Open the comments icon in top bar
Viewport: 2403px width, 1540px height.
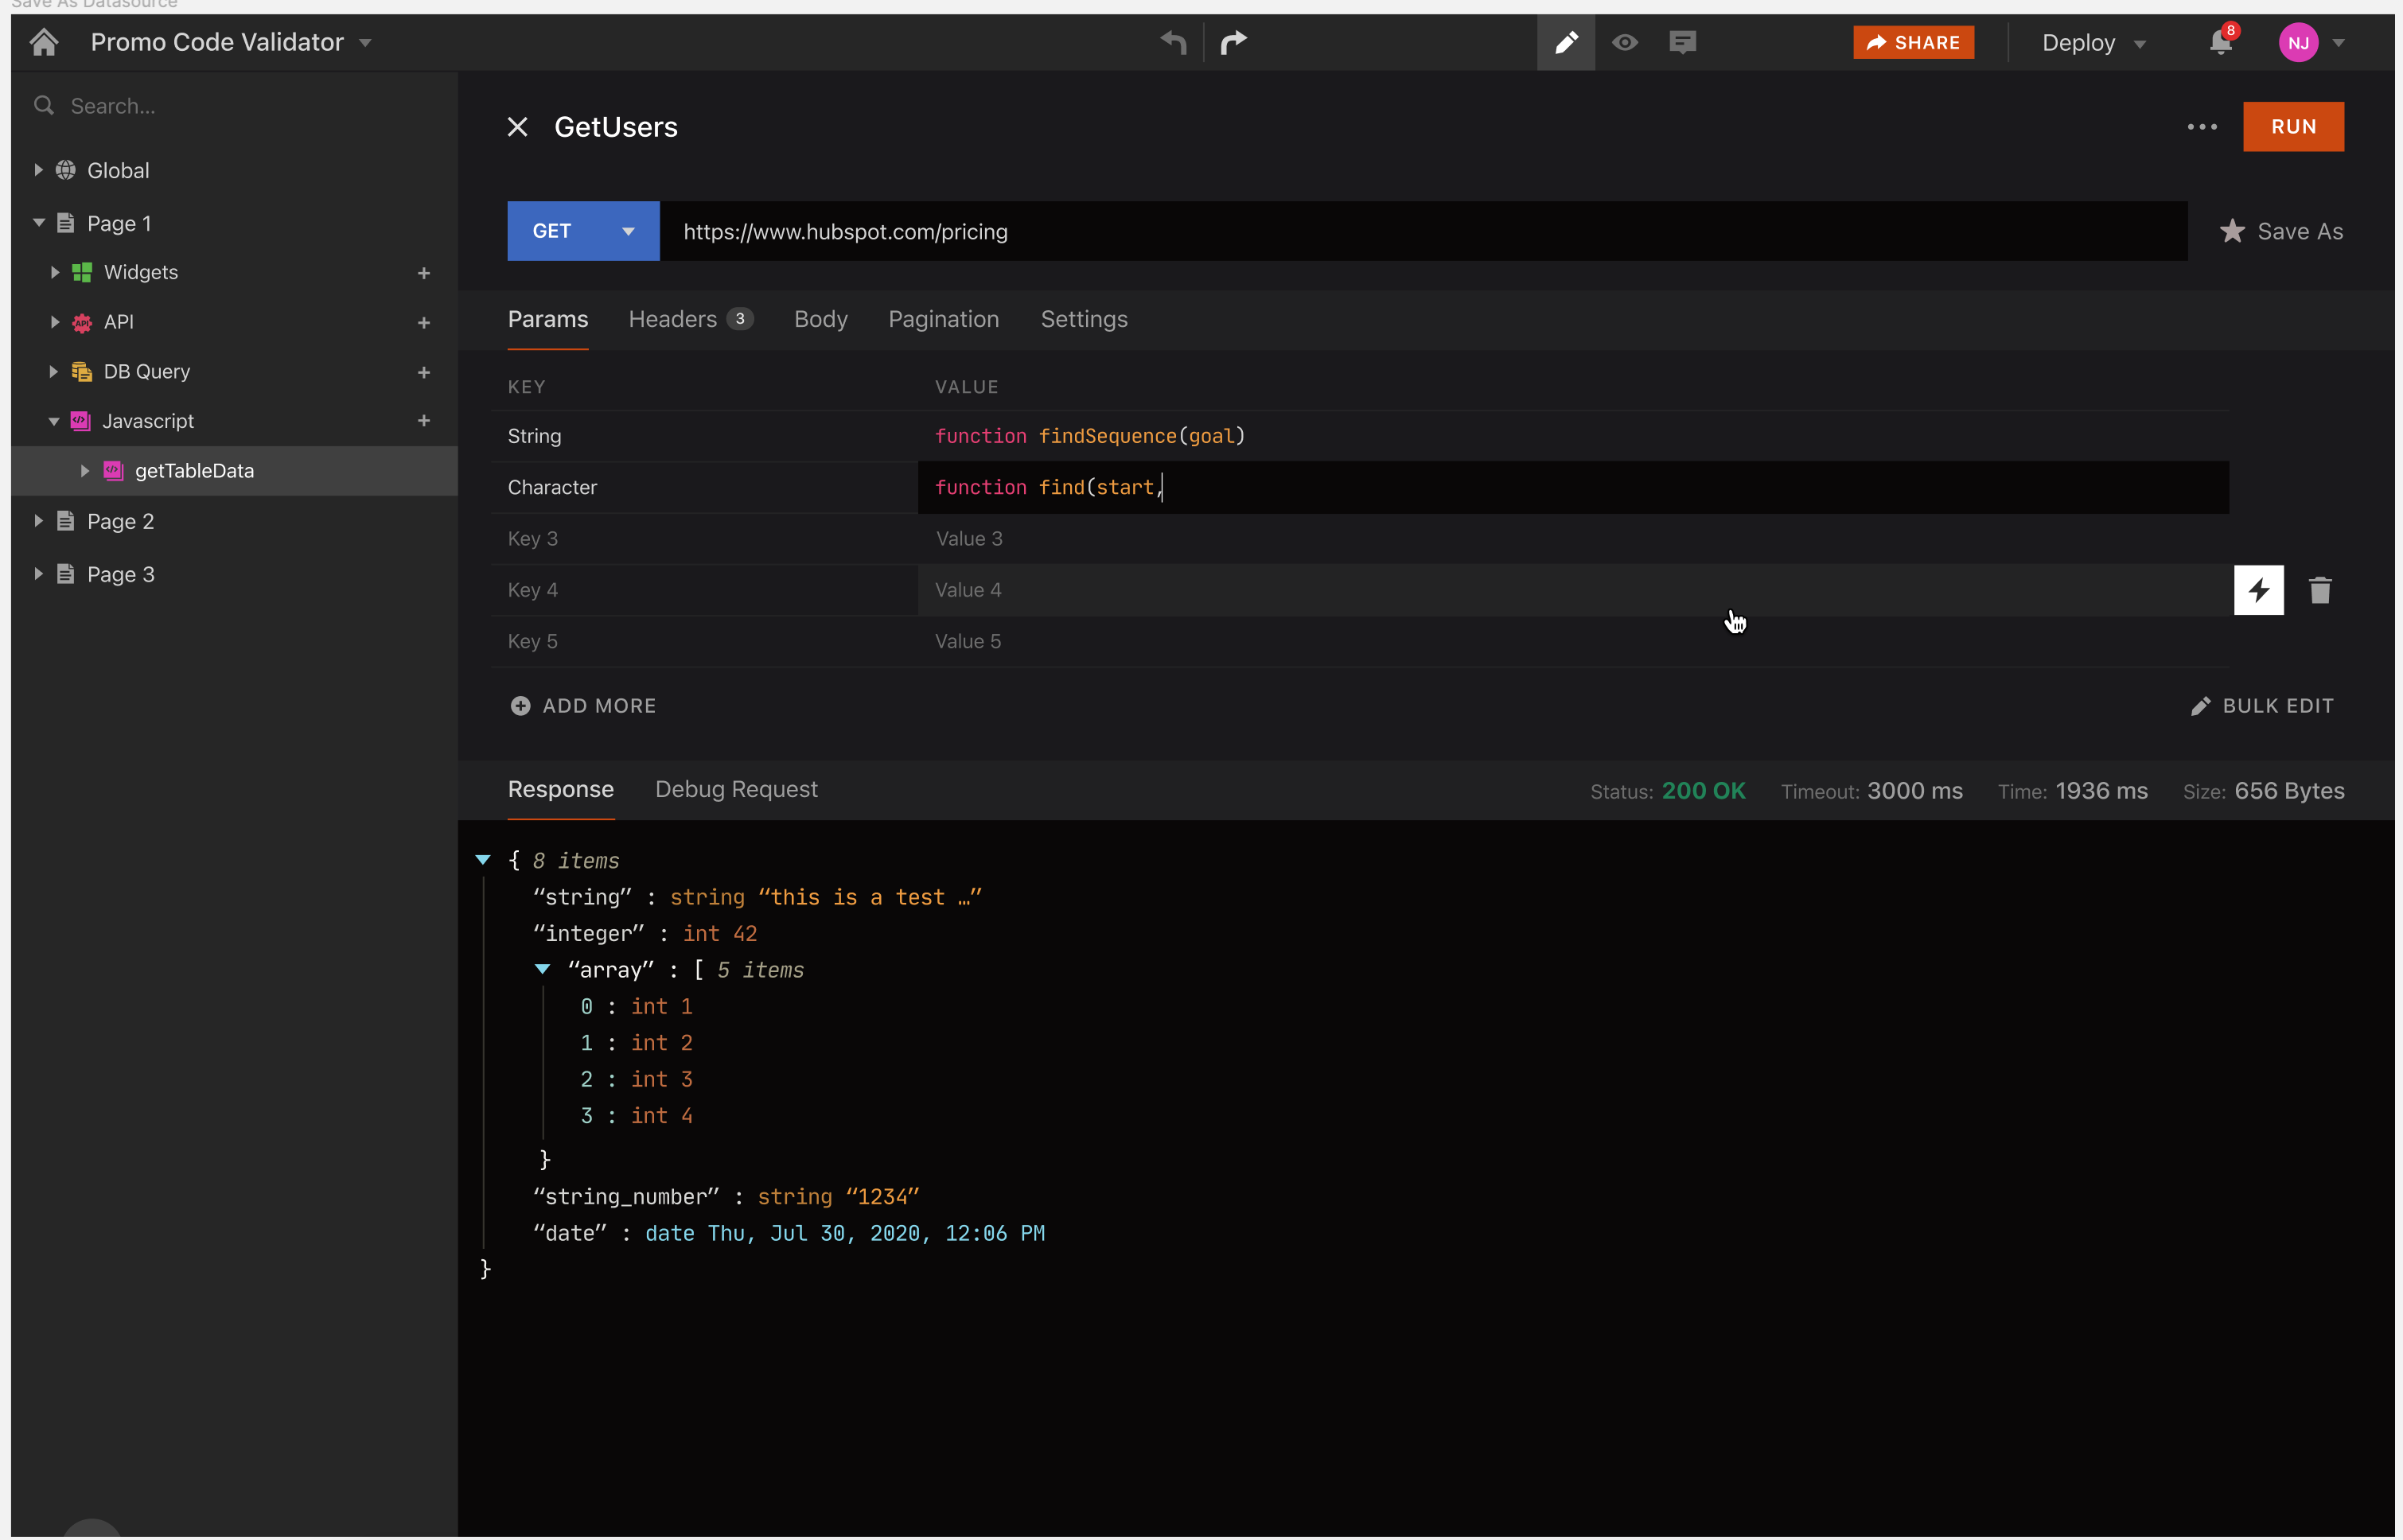(1682, 42)
